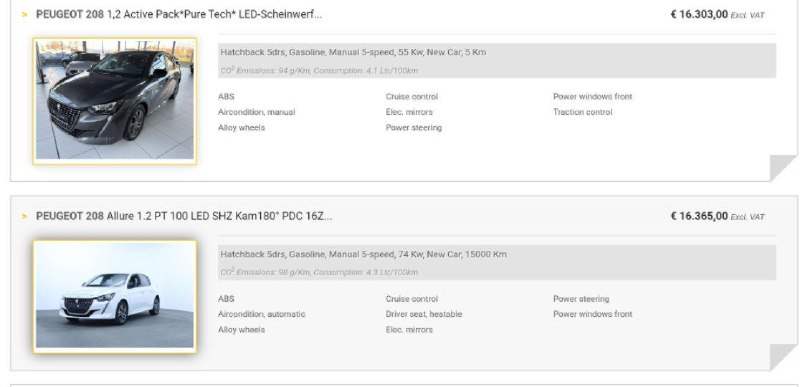Open the white Peugeot 208 car photo
The image size is (800, 387).
pyautogui.click(x=115, y=296)
